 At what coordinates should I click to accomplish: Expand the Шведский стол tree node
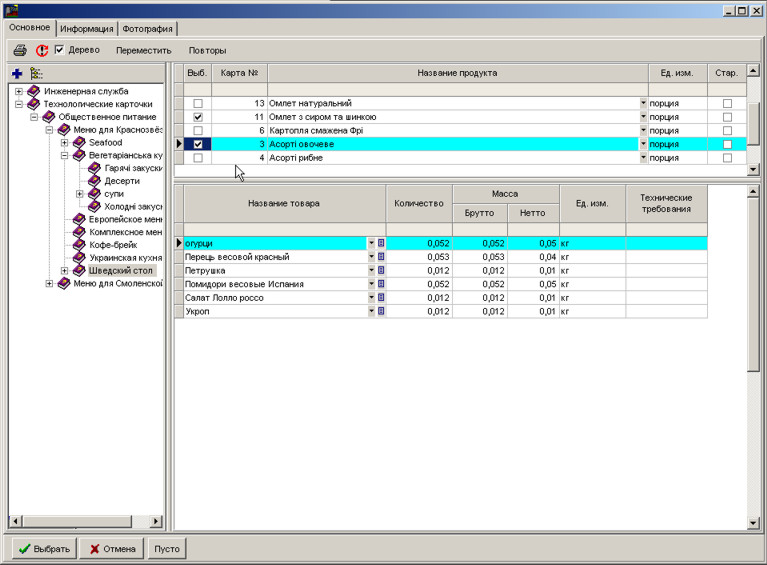click(x=65, y=270)
